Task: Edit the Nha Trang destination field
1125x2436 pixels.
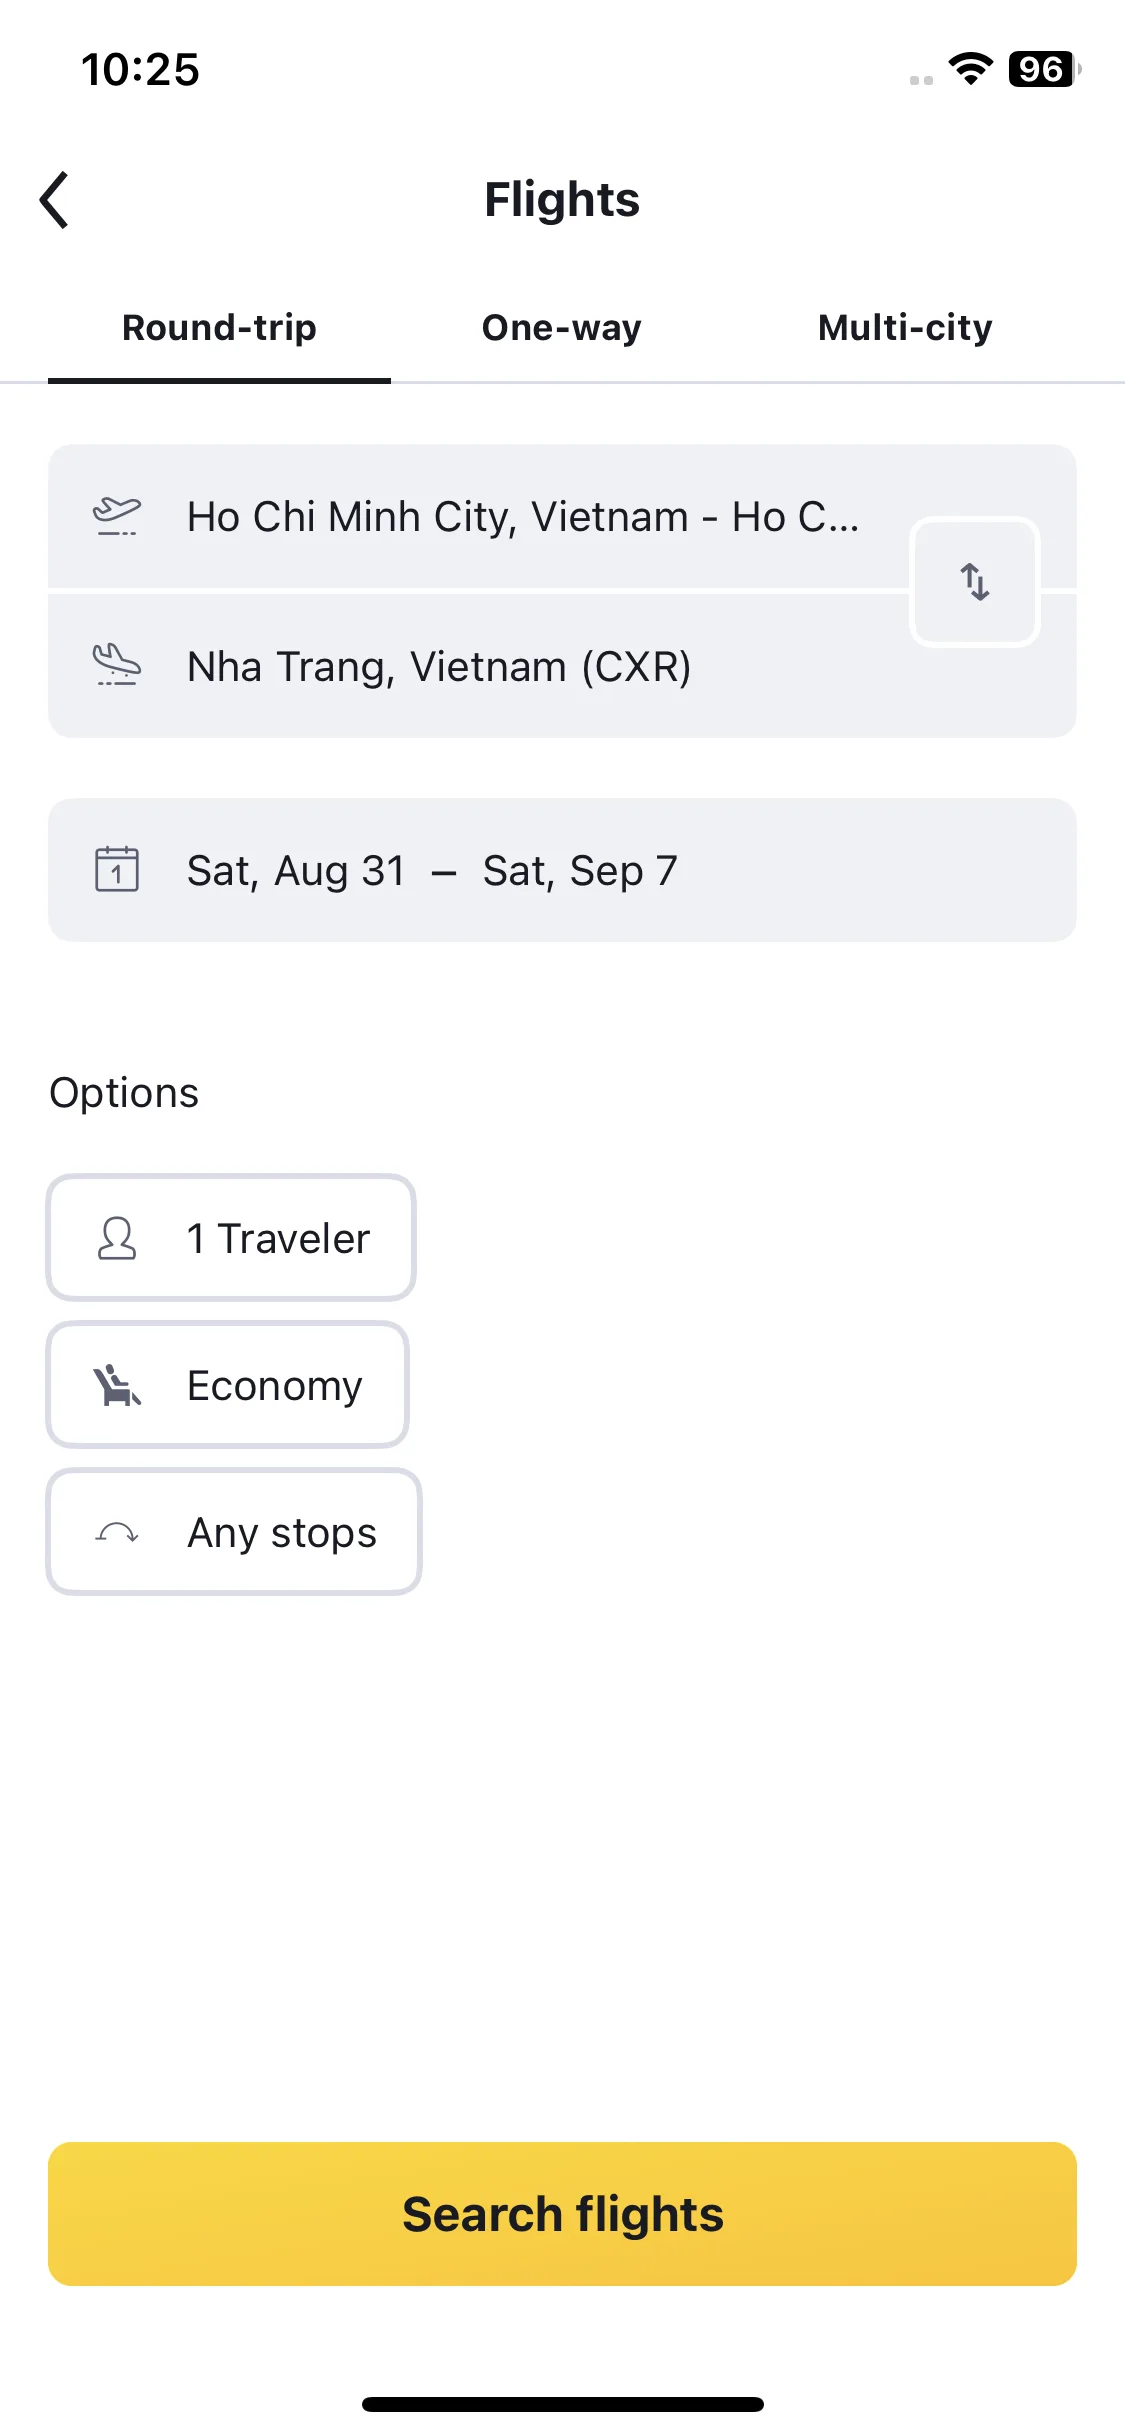Action: tap(479, 666)
